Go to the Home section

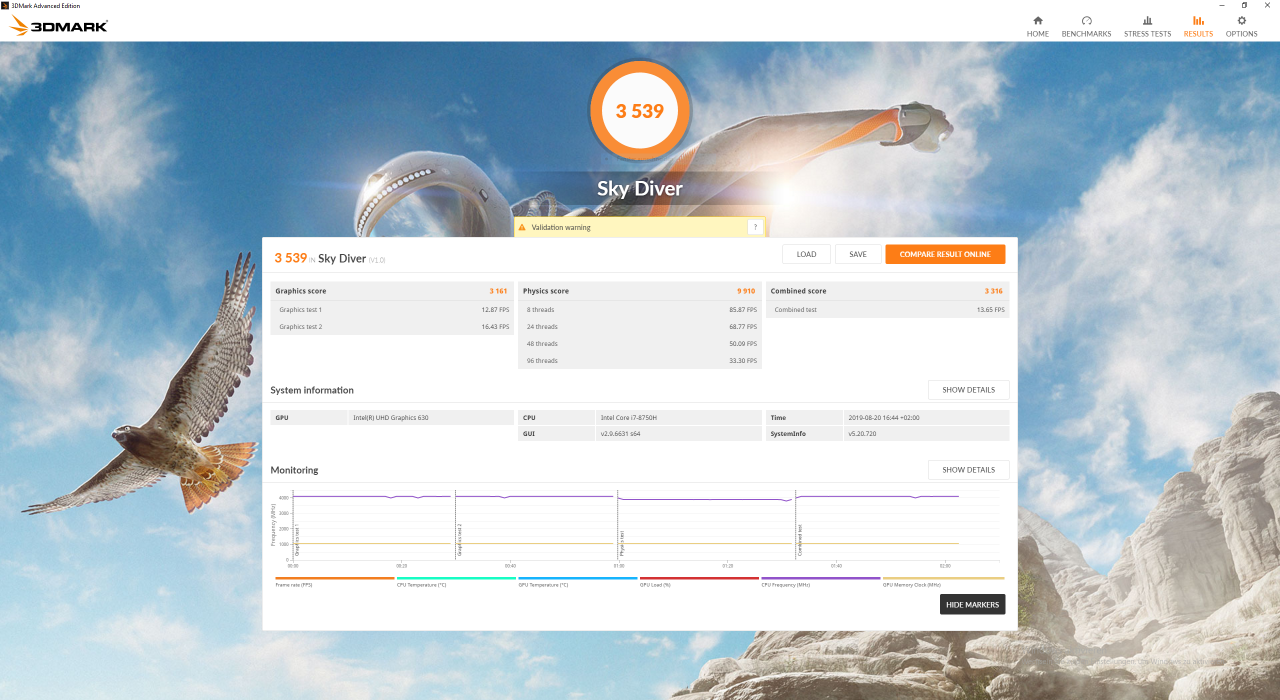(x=1037, y=26)
